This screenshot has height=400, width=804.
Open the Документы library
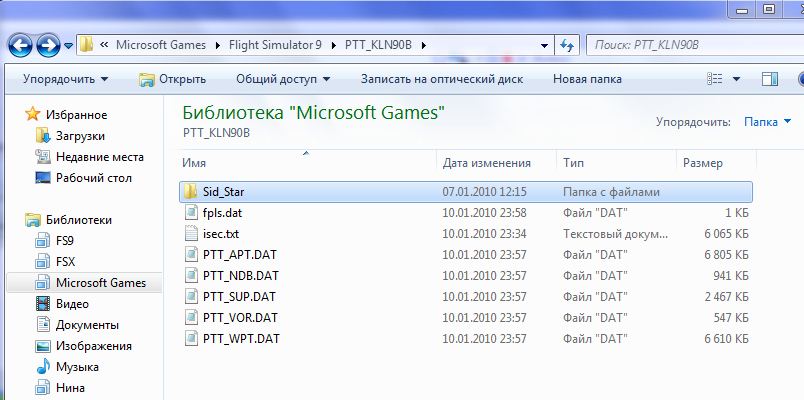87,325
